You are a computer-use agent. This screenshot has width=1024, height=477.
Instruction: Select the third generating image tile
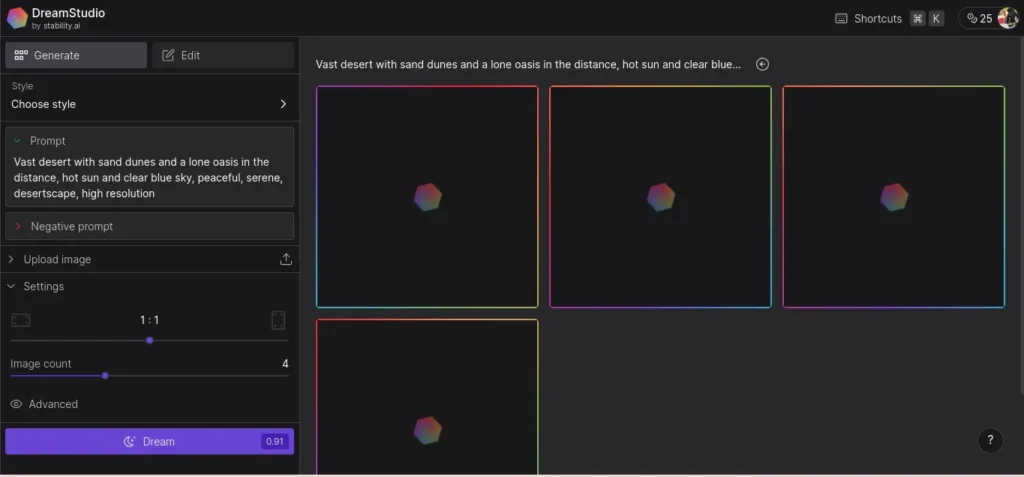click(893, 197)
